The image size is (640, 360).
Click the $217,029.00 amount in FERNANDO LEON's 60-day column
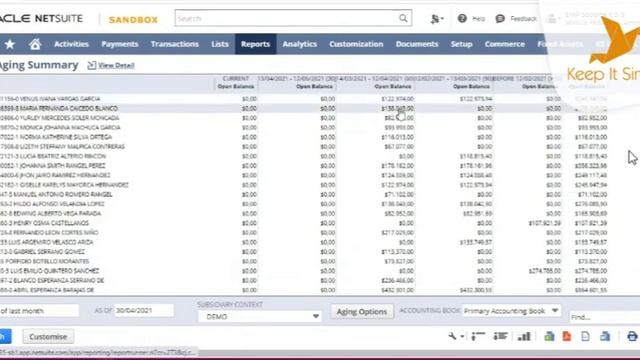click(397, 233)
